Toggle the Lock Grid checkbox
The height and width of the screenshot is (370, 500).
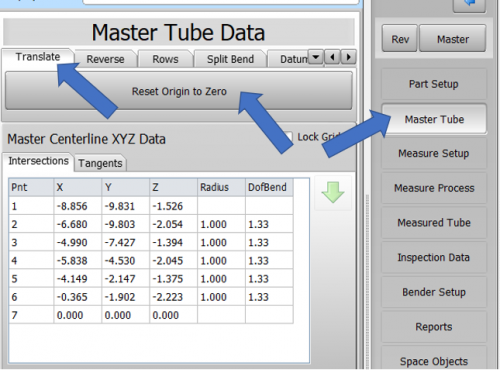click(x=288, y=137)
